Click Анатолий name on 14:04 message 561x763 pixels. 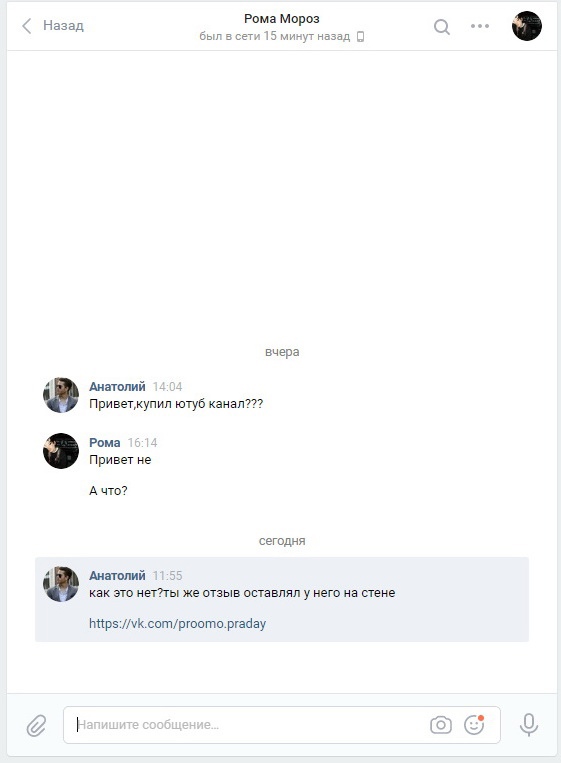[117, 386]
